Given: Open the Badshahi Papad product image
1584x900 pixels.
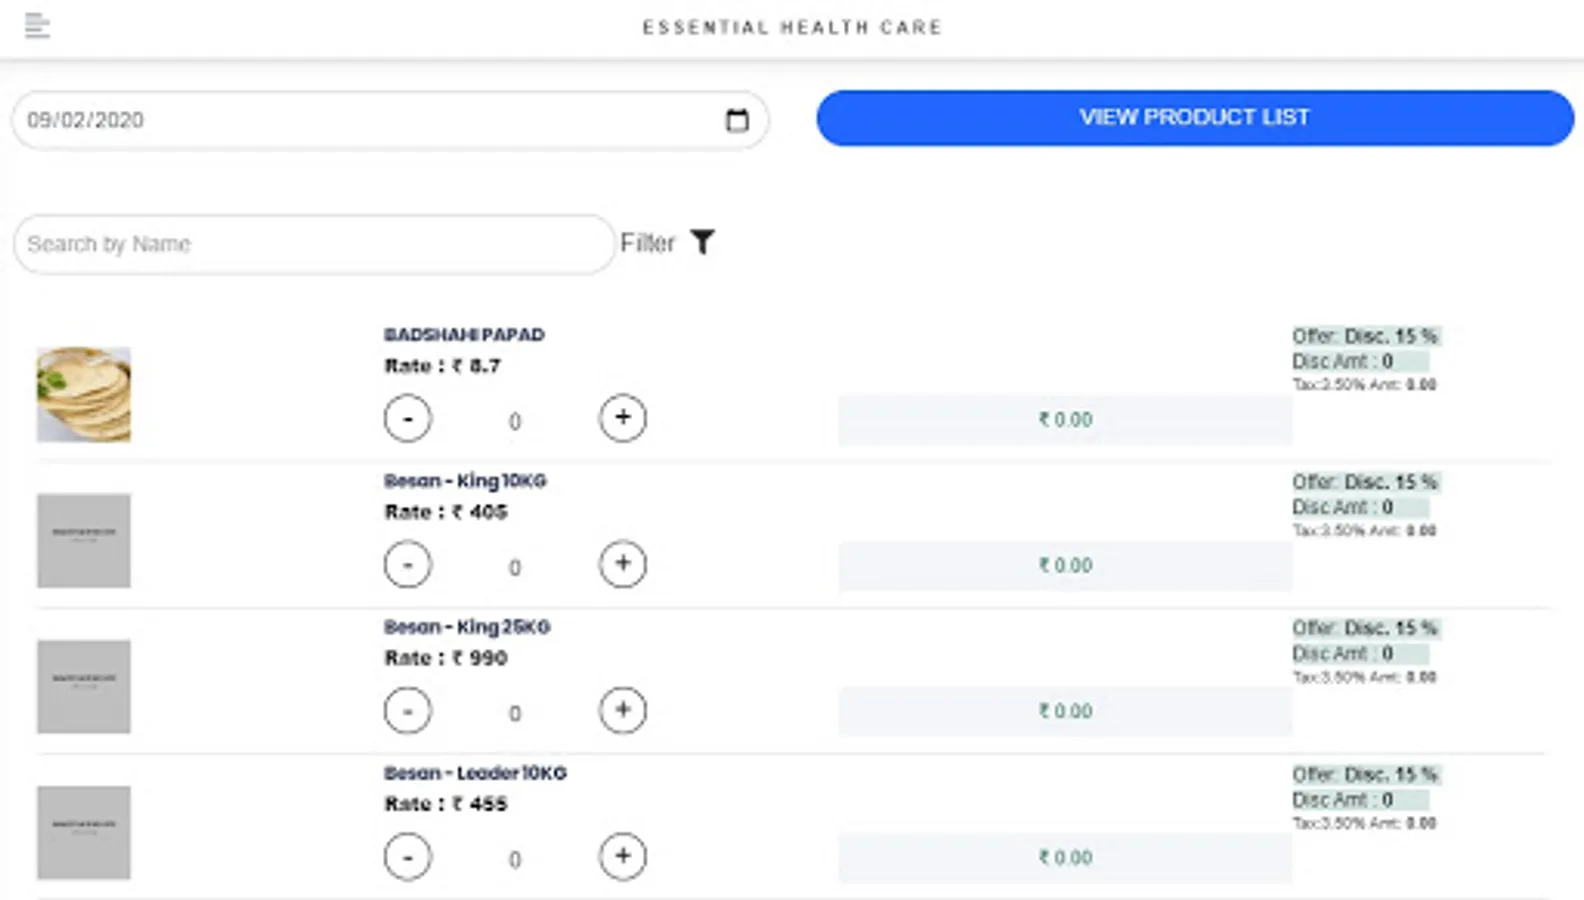Looking at the screenshot, I should [84, 394].
